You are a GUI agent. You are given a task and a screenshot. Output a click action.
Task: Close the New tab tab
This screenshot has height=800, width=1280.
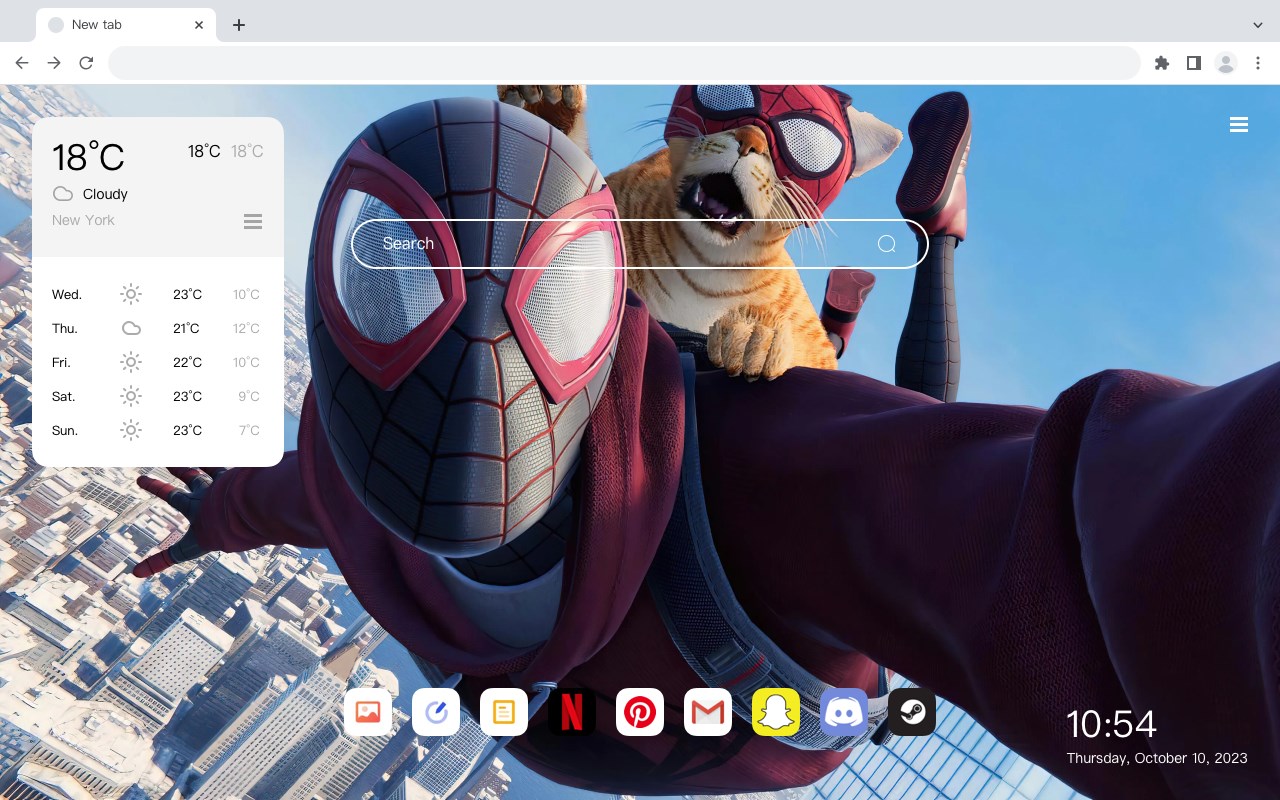pos(200,25)
